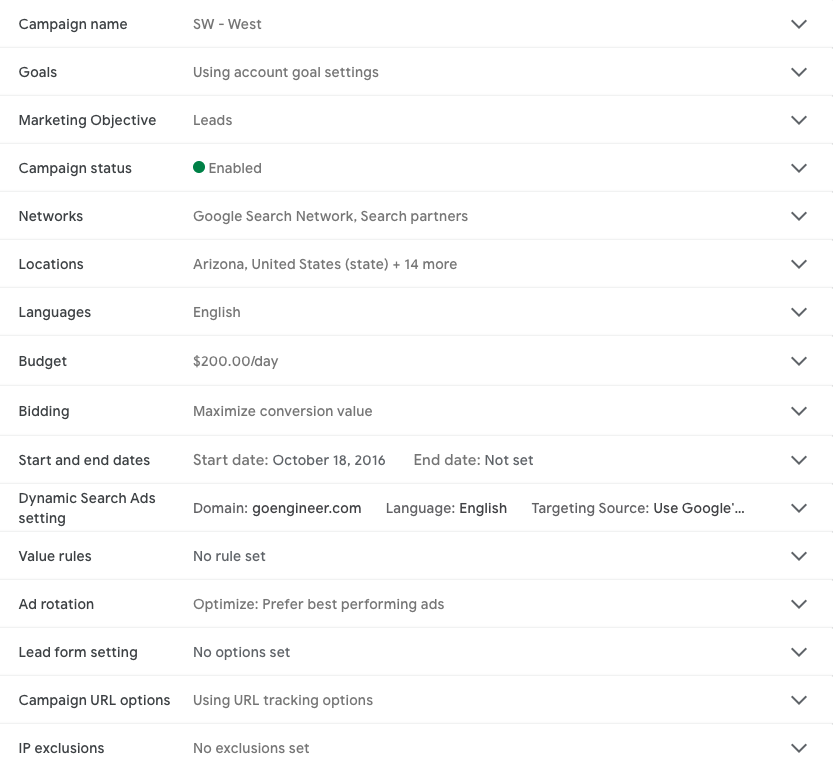Expand the Campaign name row chevron
This screenshot has width=833, height=769.
click(798, 24)
